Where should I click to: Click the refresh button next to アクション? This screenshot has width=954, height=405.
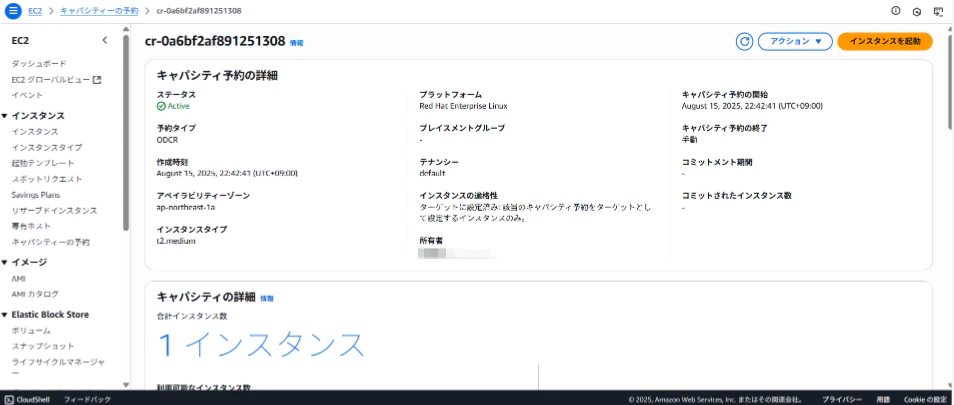point(744,41)
